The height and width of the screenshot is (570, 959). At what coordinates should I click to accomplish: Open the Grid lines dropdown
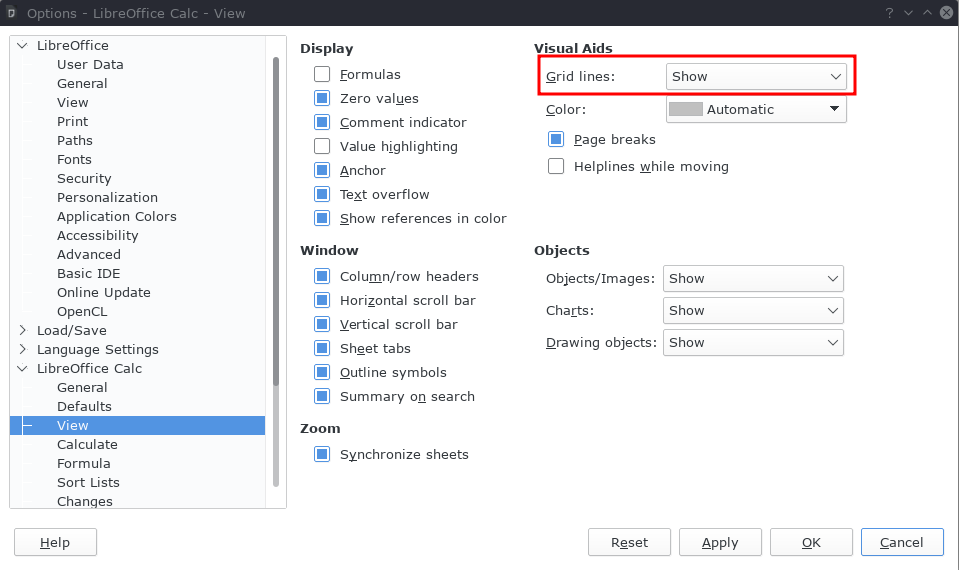tap(756, 76)
